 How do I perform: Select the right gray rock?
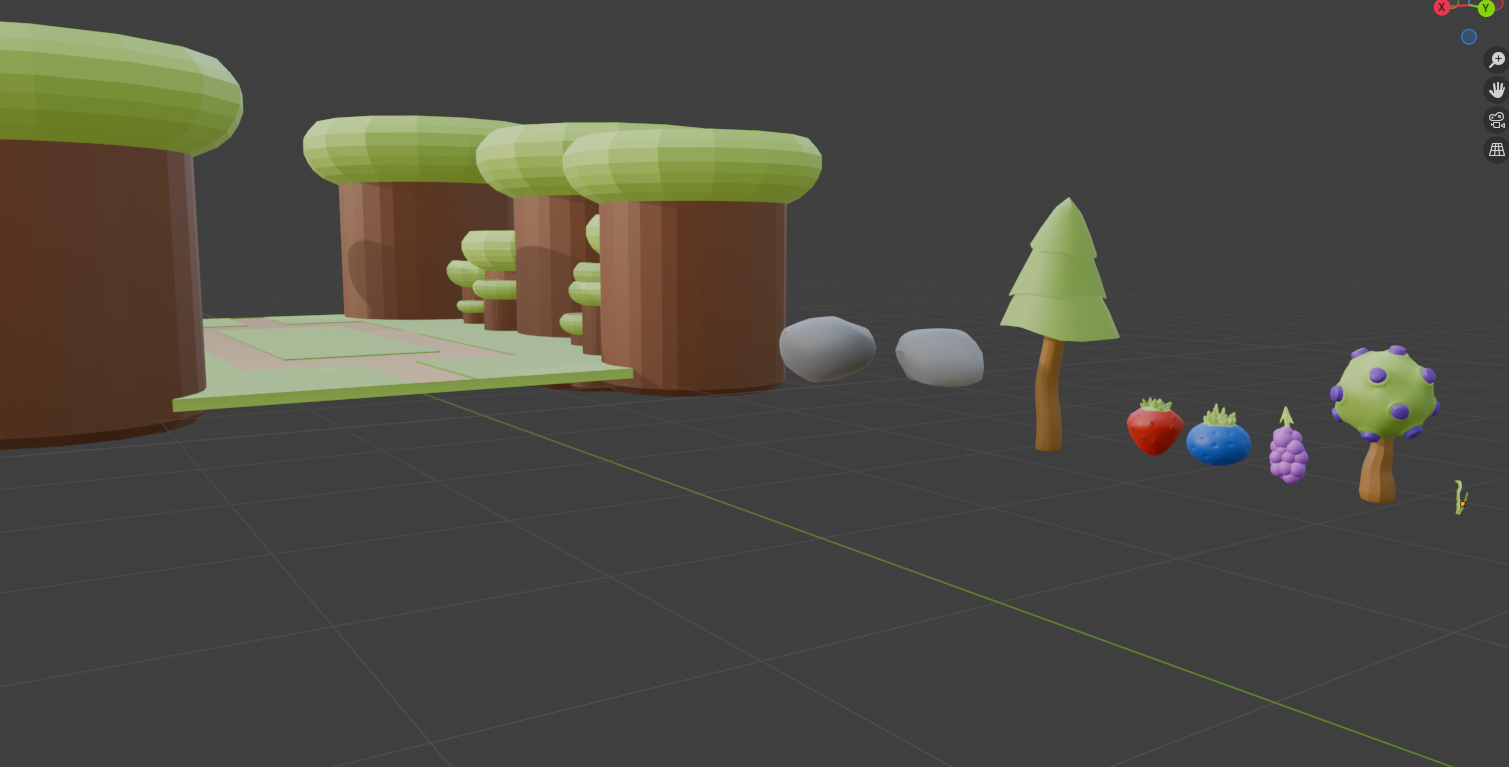939,357
